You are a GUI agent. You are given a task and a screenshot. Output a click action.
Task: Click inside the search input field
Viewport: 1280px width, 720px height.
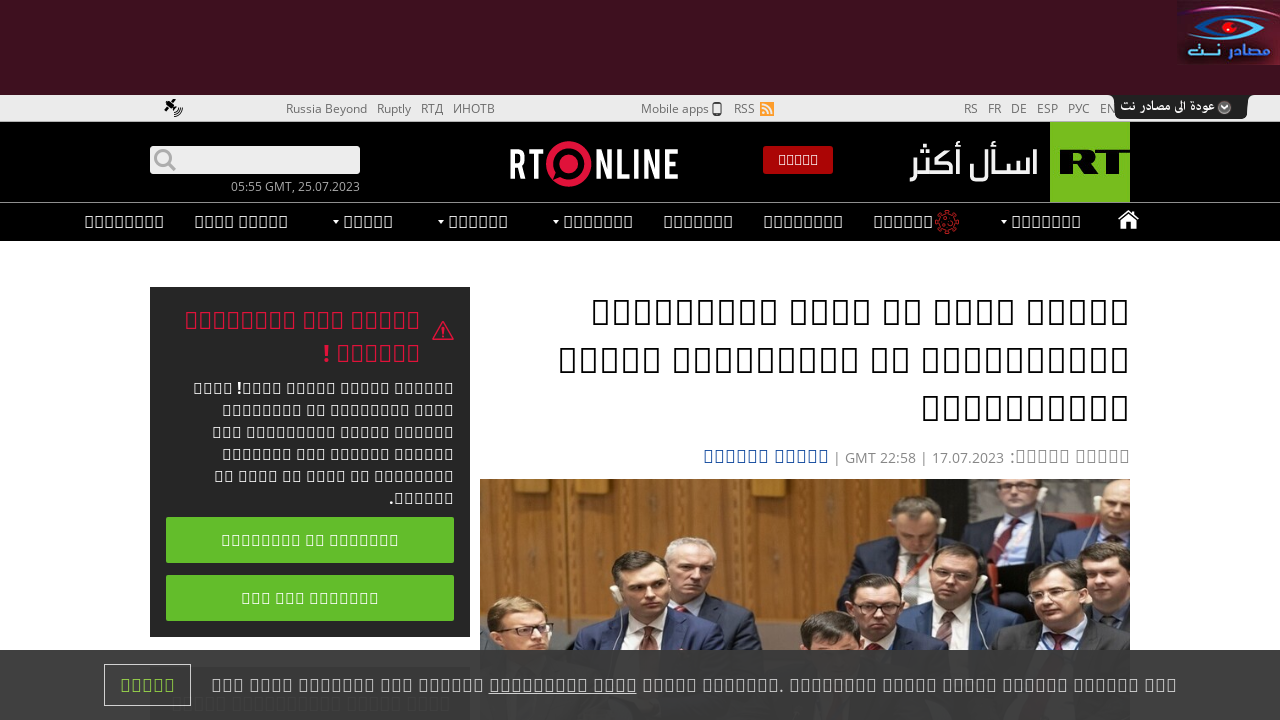(x=255, y=160)
